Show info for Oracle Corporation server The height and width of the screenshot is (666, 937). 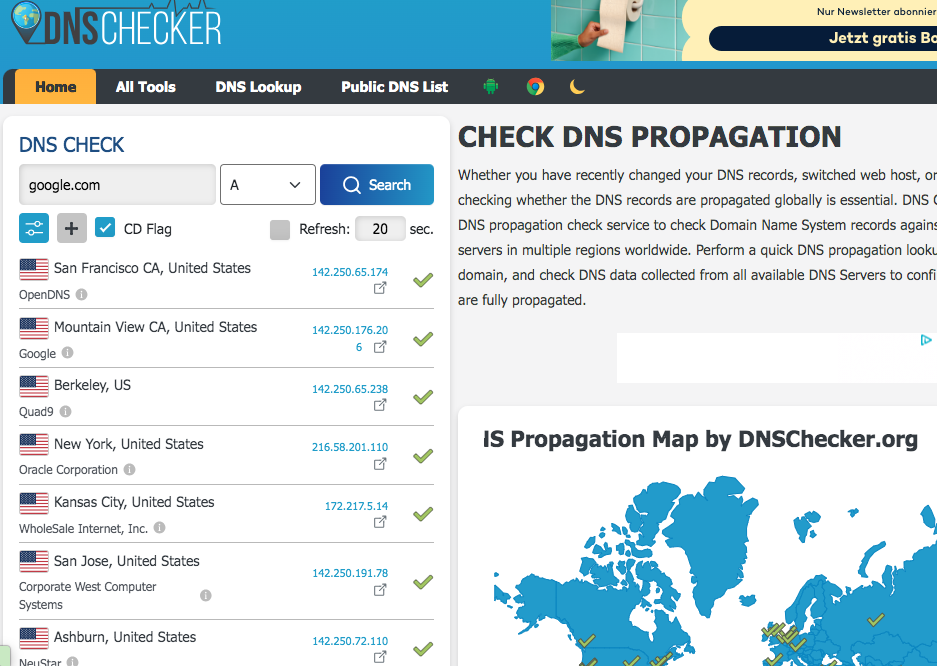pos(130,469)
